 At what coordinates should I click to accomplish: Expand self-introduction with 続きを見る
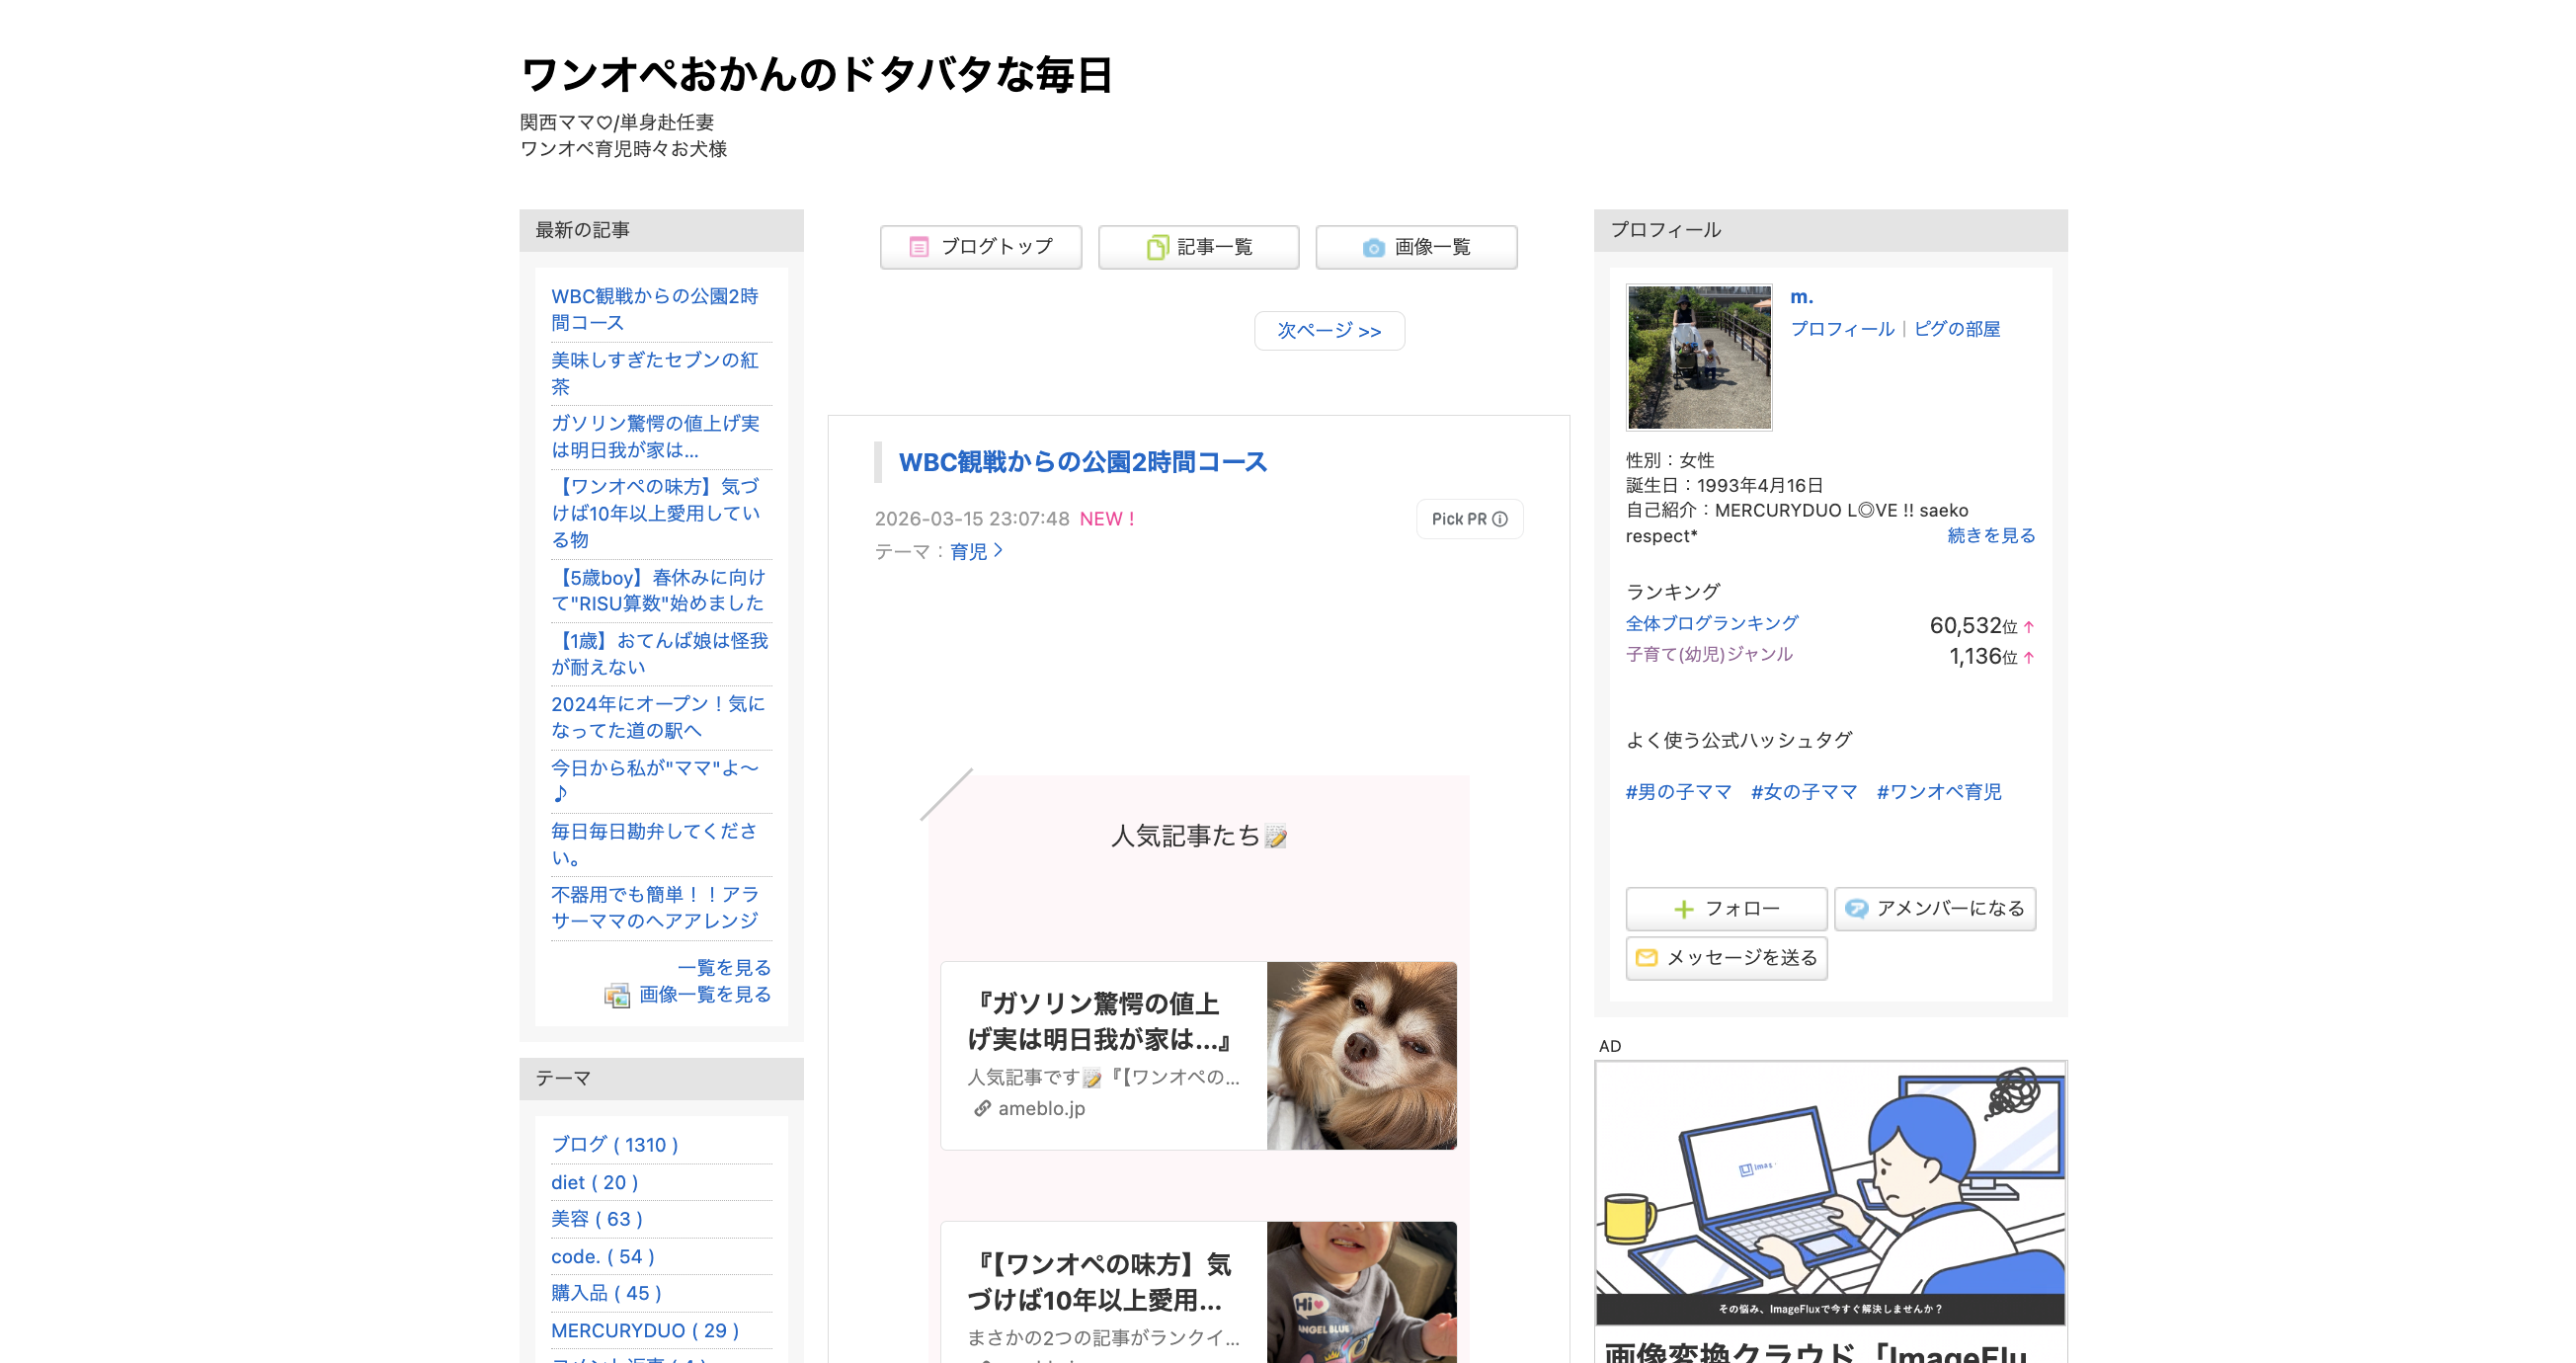tap(1990, 536)
